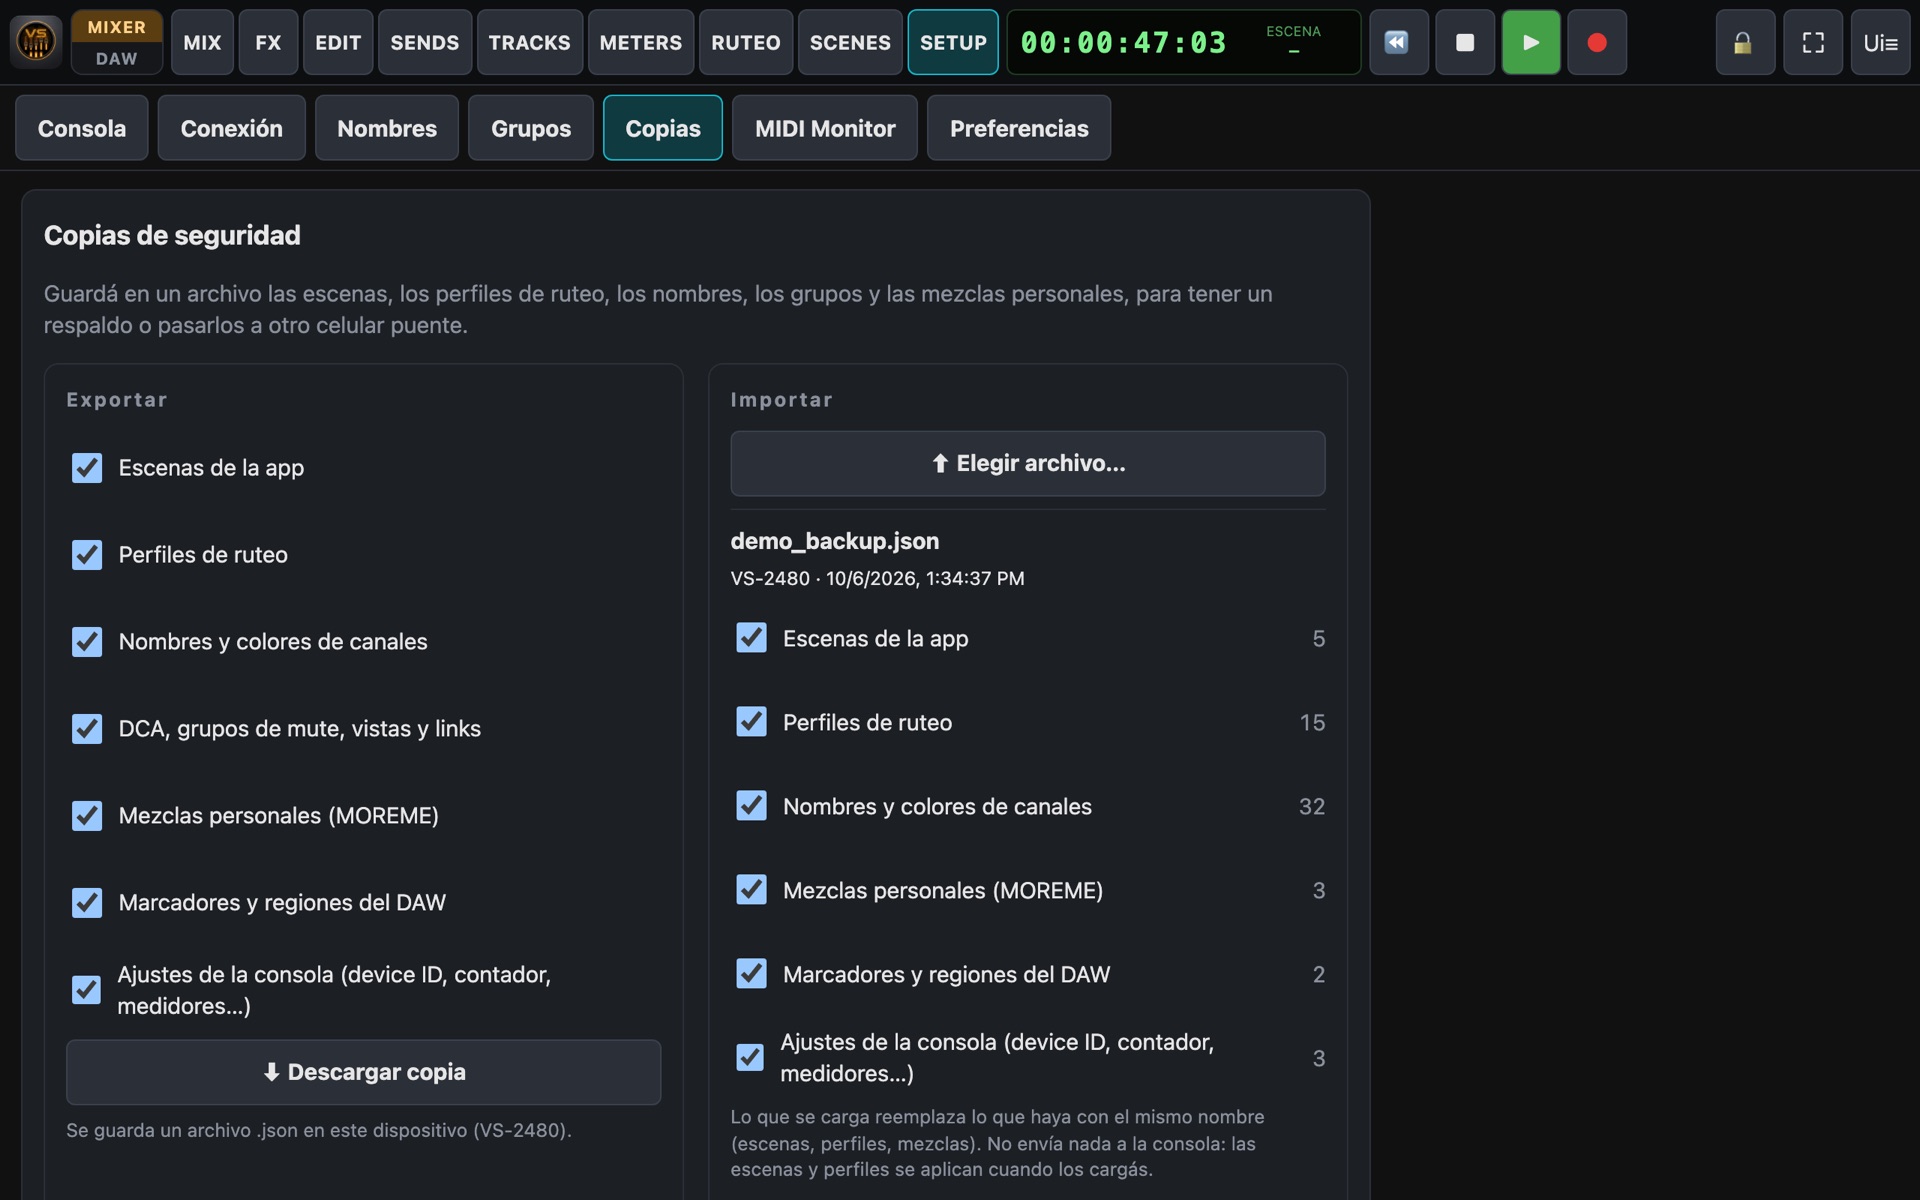The height and width of the screenshot is (1200, 1920).
Task: Uncheck import Escenas de la app
Action: click(751, 638)
